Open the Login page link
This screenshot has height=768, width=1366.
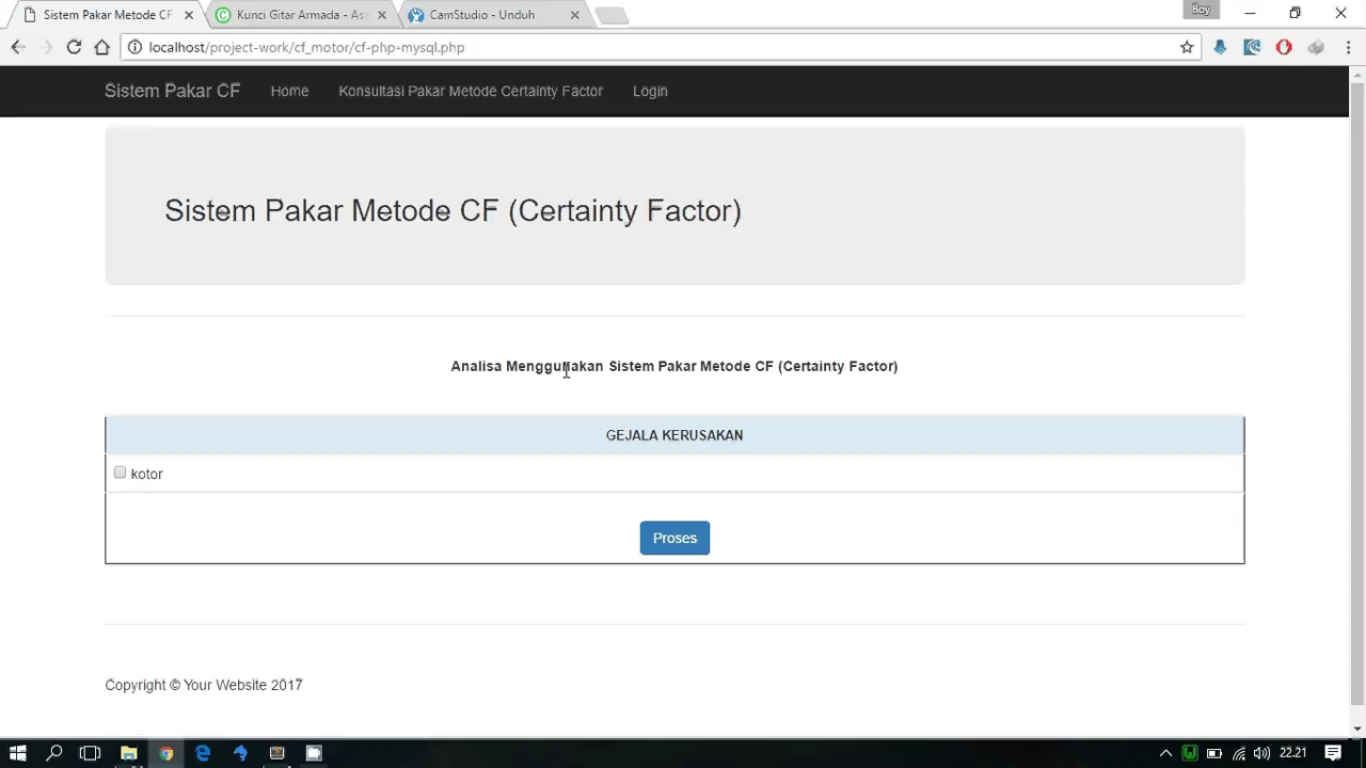650,91
